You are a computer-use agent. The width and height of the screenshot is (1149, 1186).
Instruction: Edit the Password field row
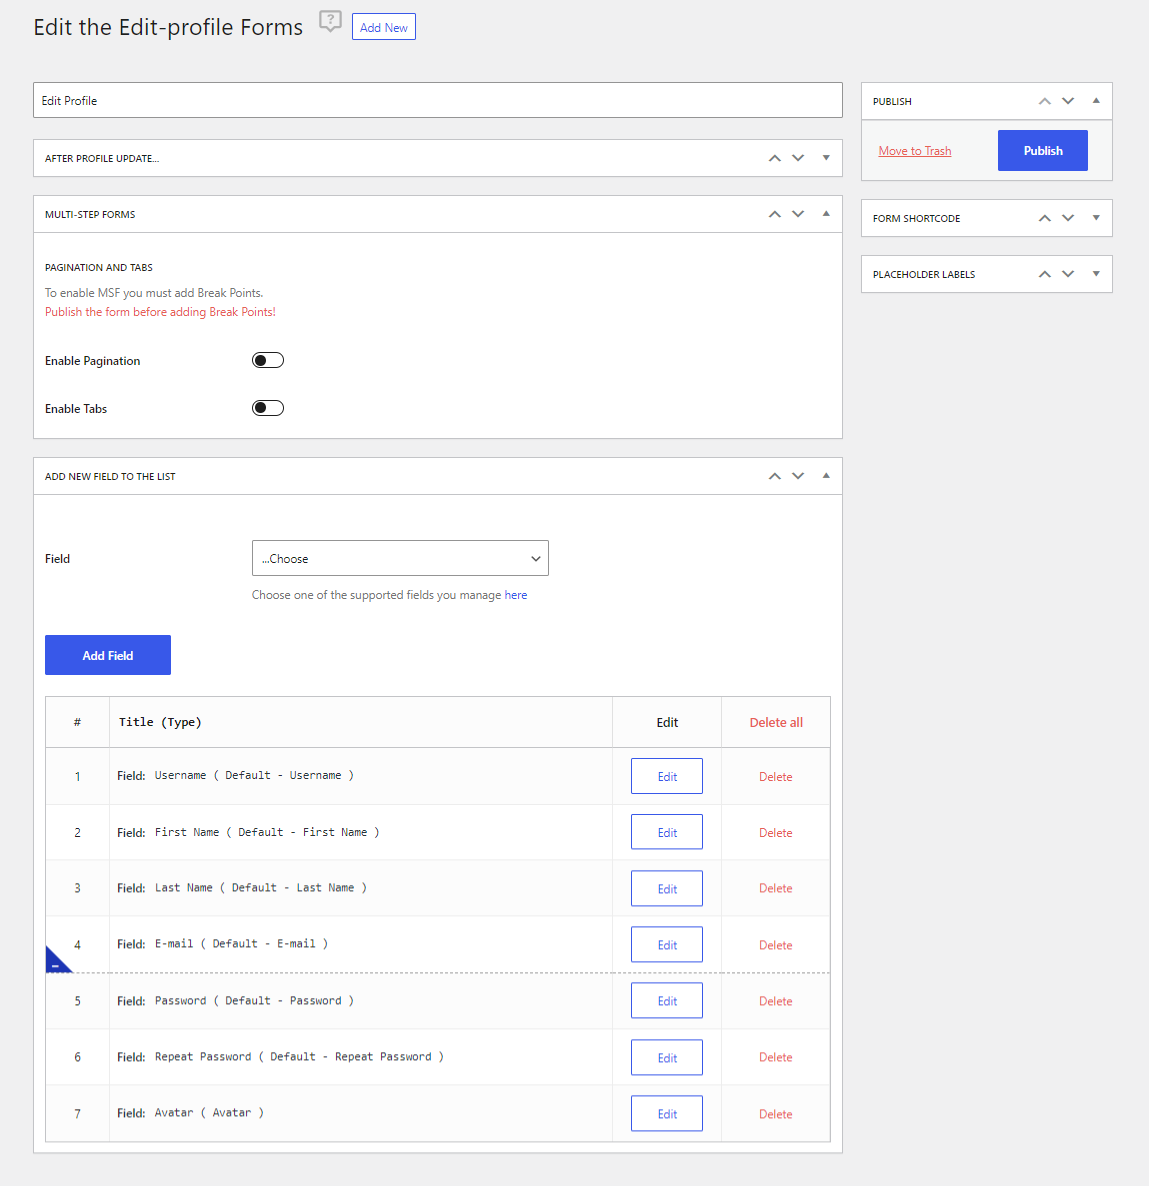point(666,1001)
